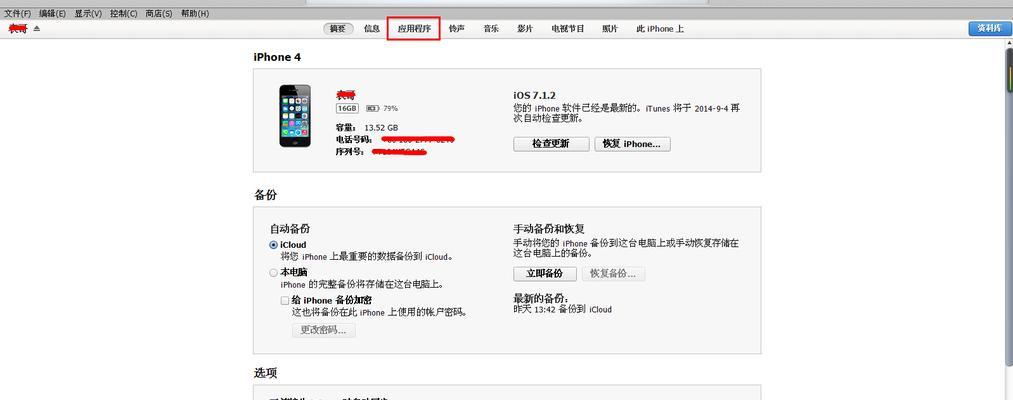
Task: Open the 显示(V) menu
Action: pos(88,13)
